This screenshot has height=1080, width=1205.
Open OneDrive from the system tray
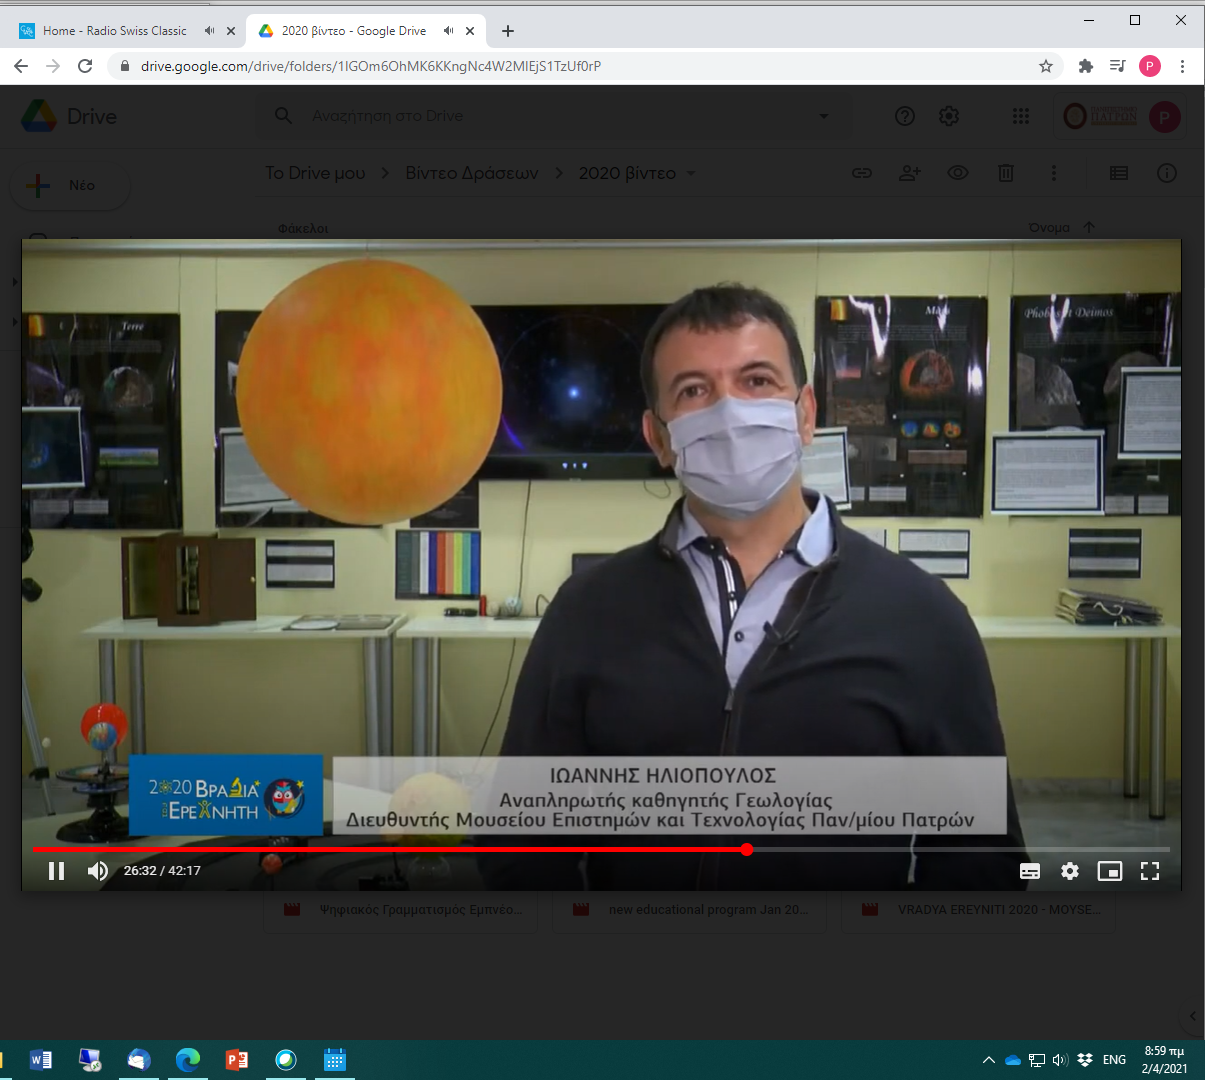1012,1060
